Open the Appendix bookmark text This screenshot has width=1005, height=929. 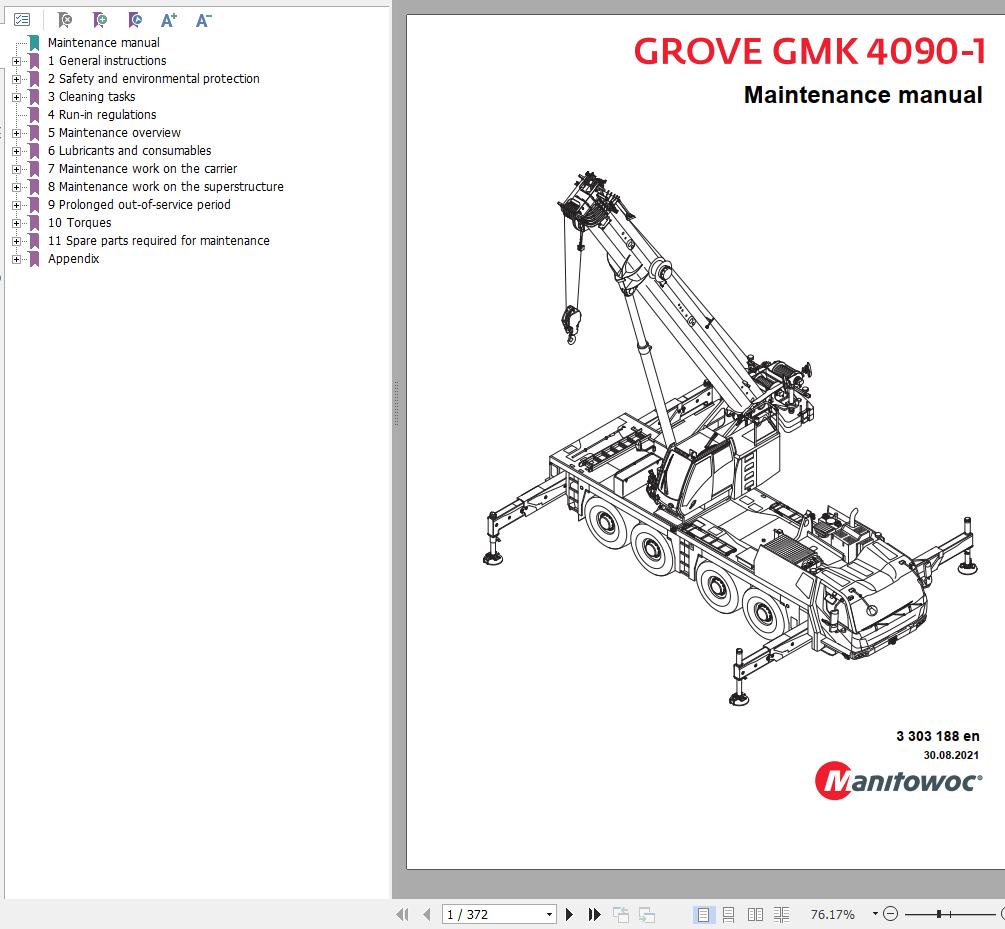[73, 258]
